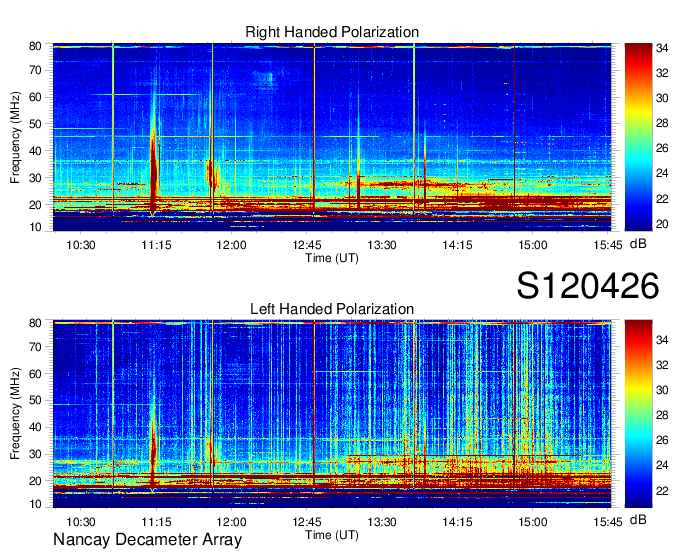The width and height of the screenshot is (680, 552).
Task: Click the 60 MHz tick of Right Handed plot
Action: [35, 97]
